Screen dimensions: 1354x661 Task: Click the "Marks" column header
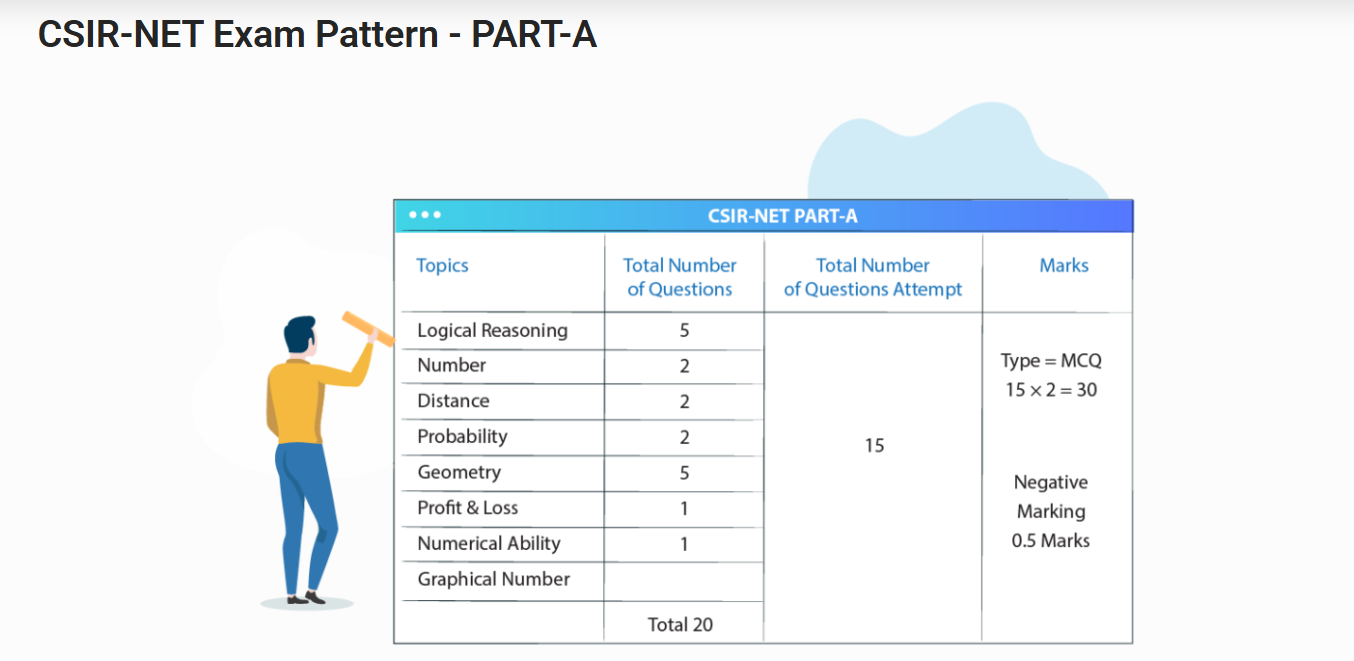coord(1064,265)
